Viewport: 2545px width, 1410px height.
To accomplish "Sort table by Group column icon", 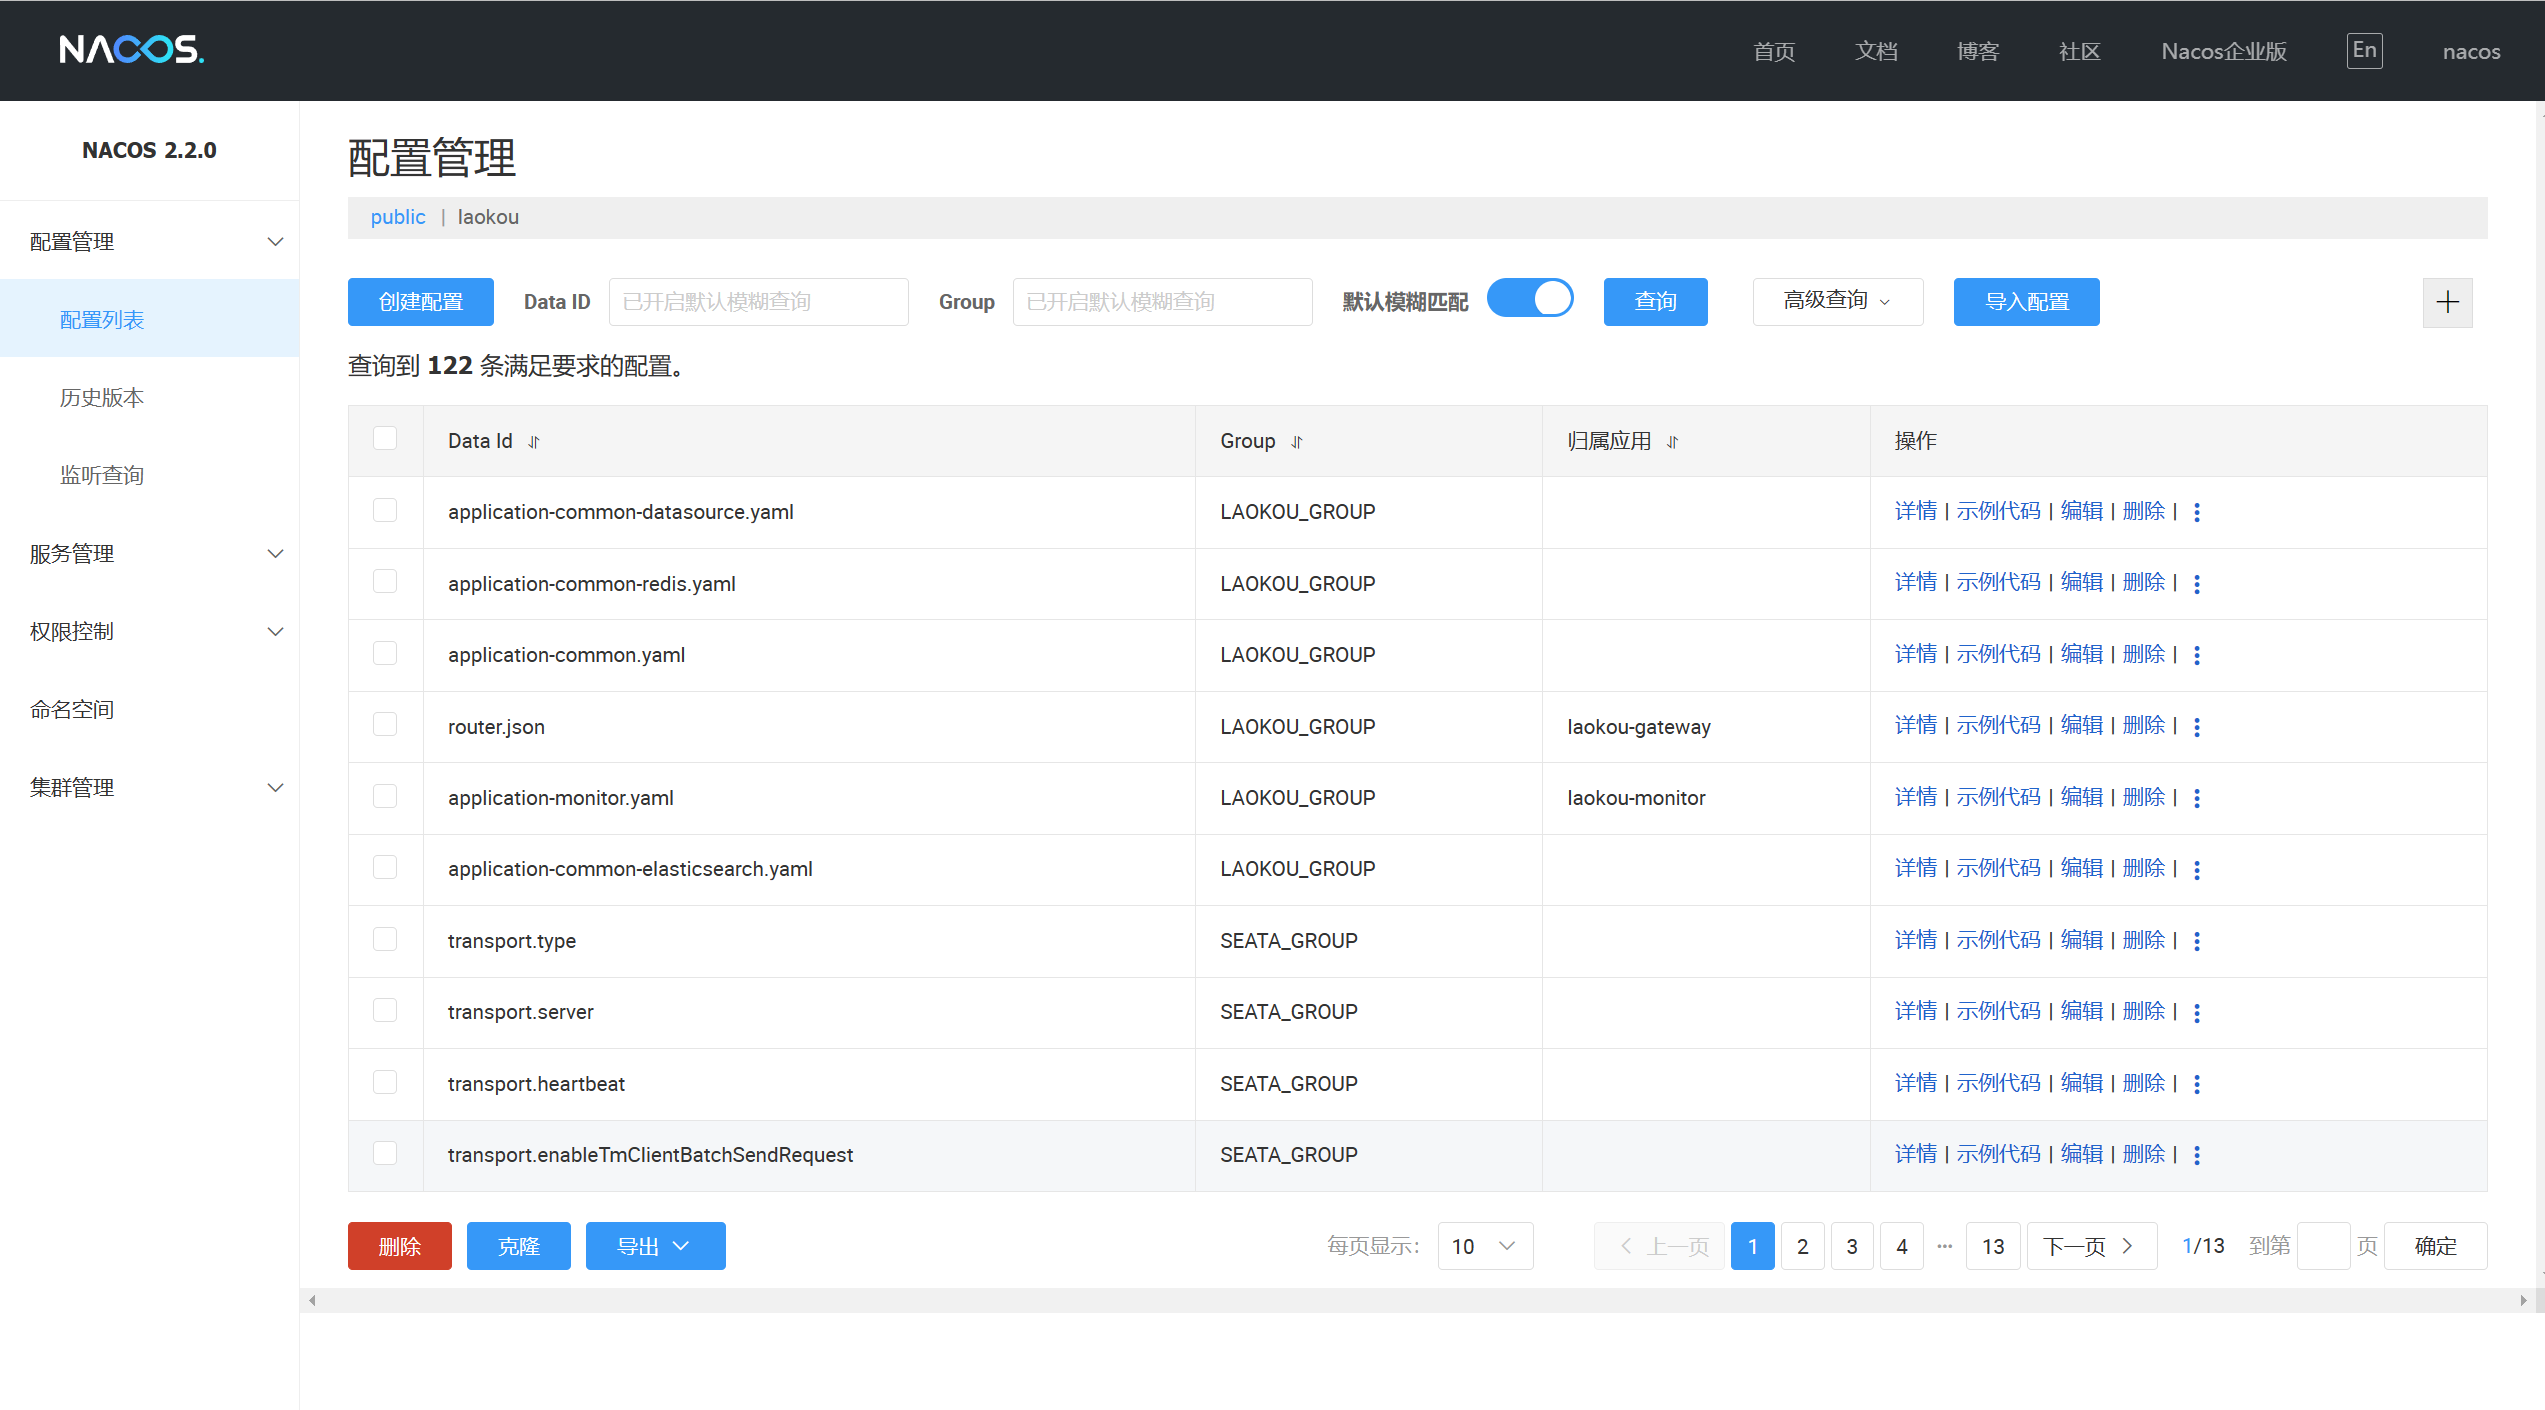I will pos(1297,442).
